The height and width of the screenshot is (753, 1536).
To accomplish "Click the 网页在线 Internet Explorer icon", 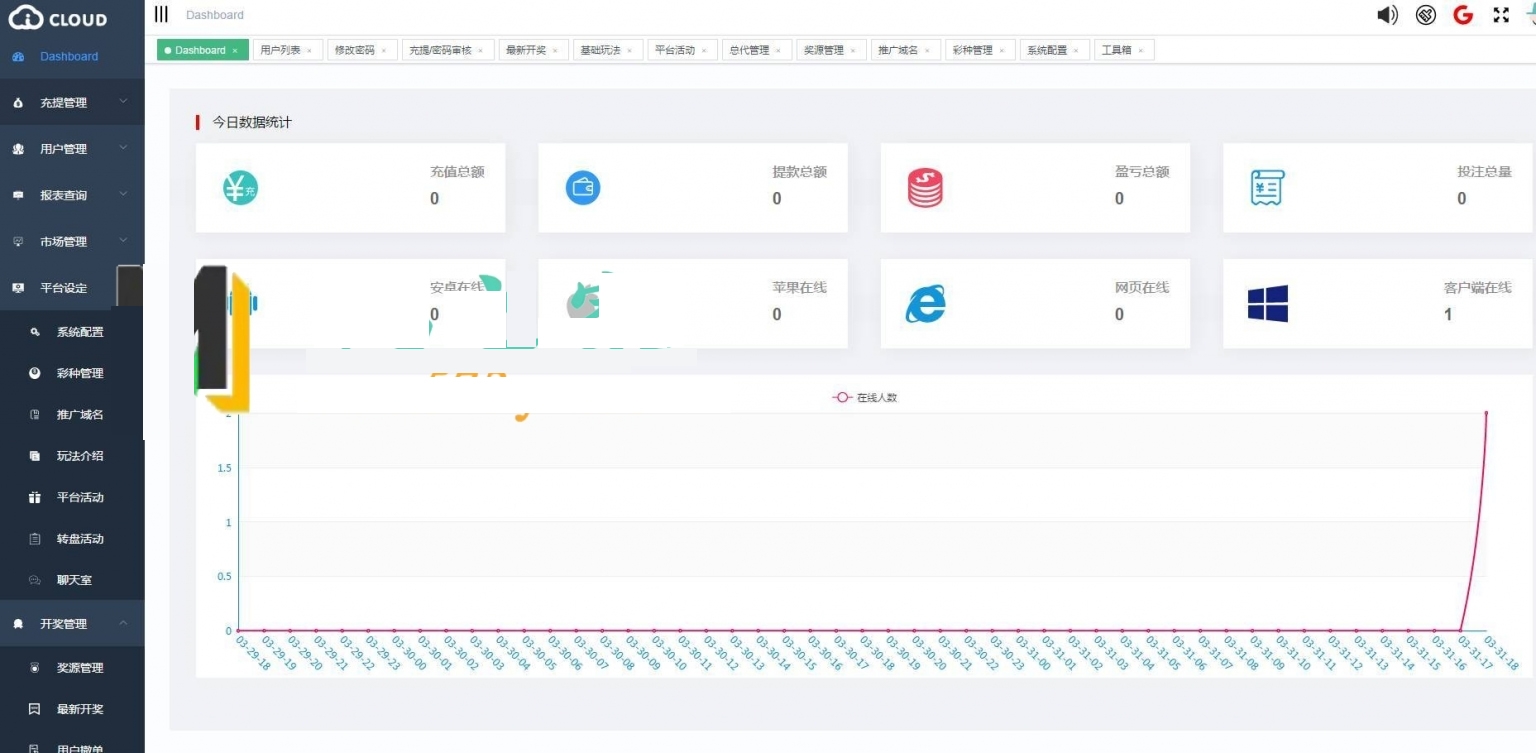I will 925,303.
